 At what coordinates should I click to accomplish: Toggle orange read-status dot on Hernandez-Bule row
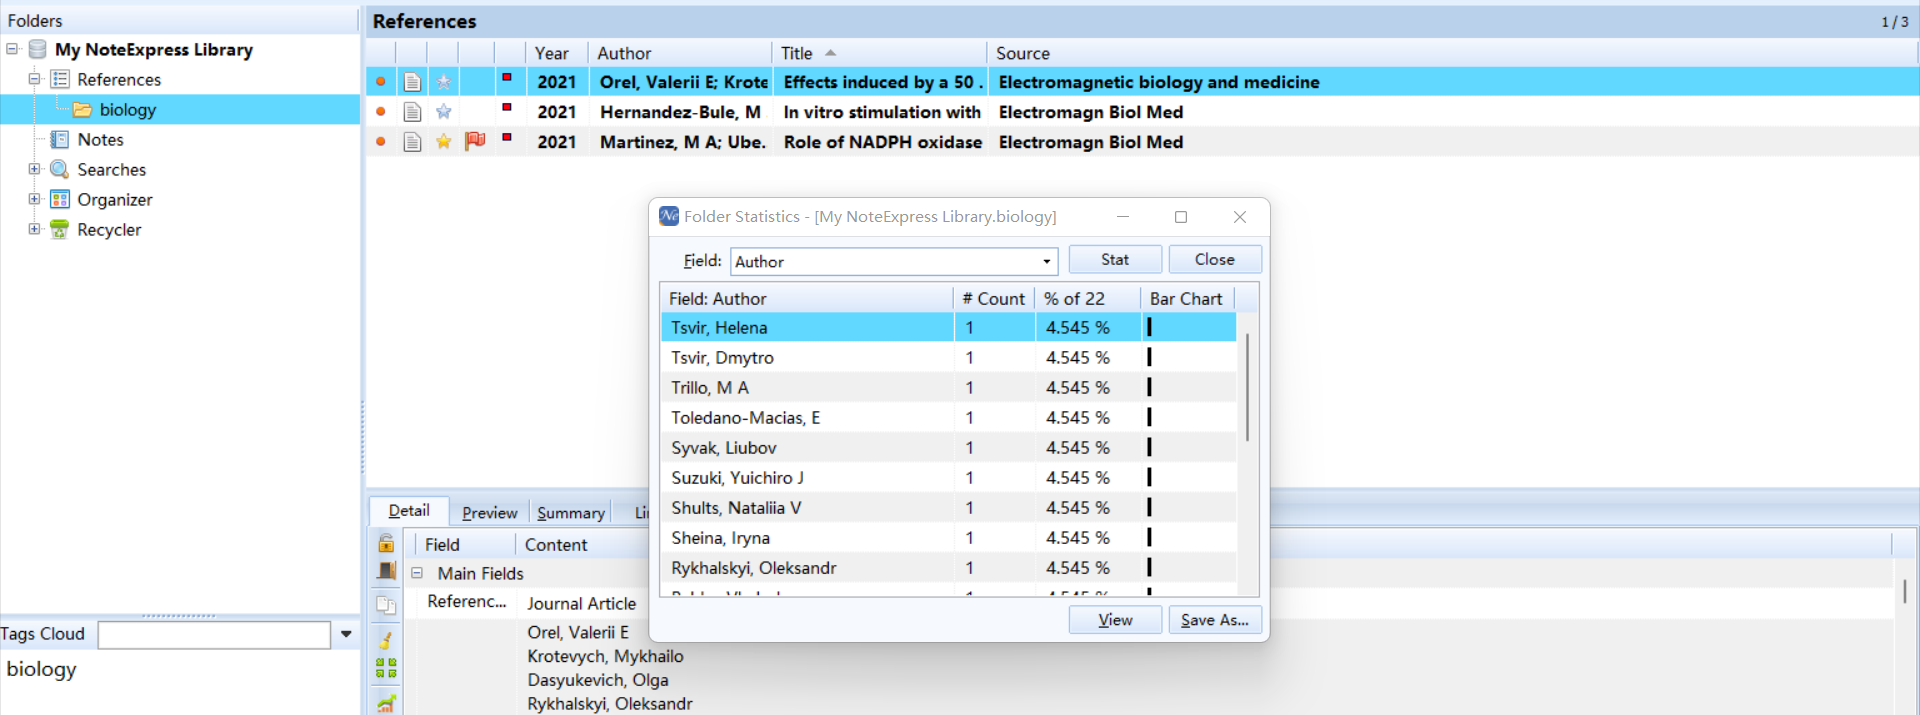point(381,112)
